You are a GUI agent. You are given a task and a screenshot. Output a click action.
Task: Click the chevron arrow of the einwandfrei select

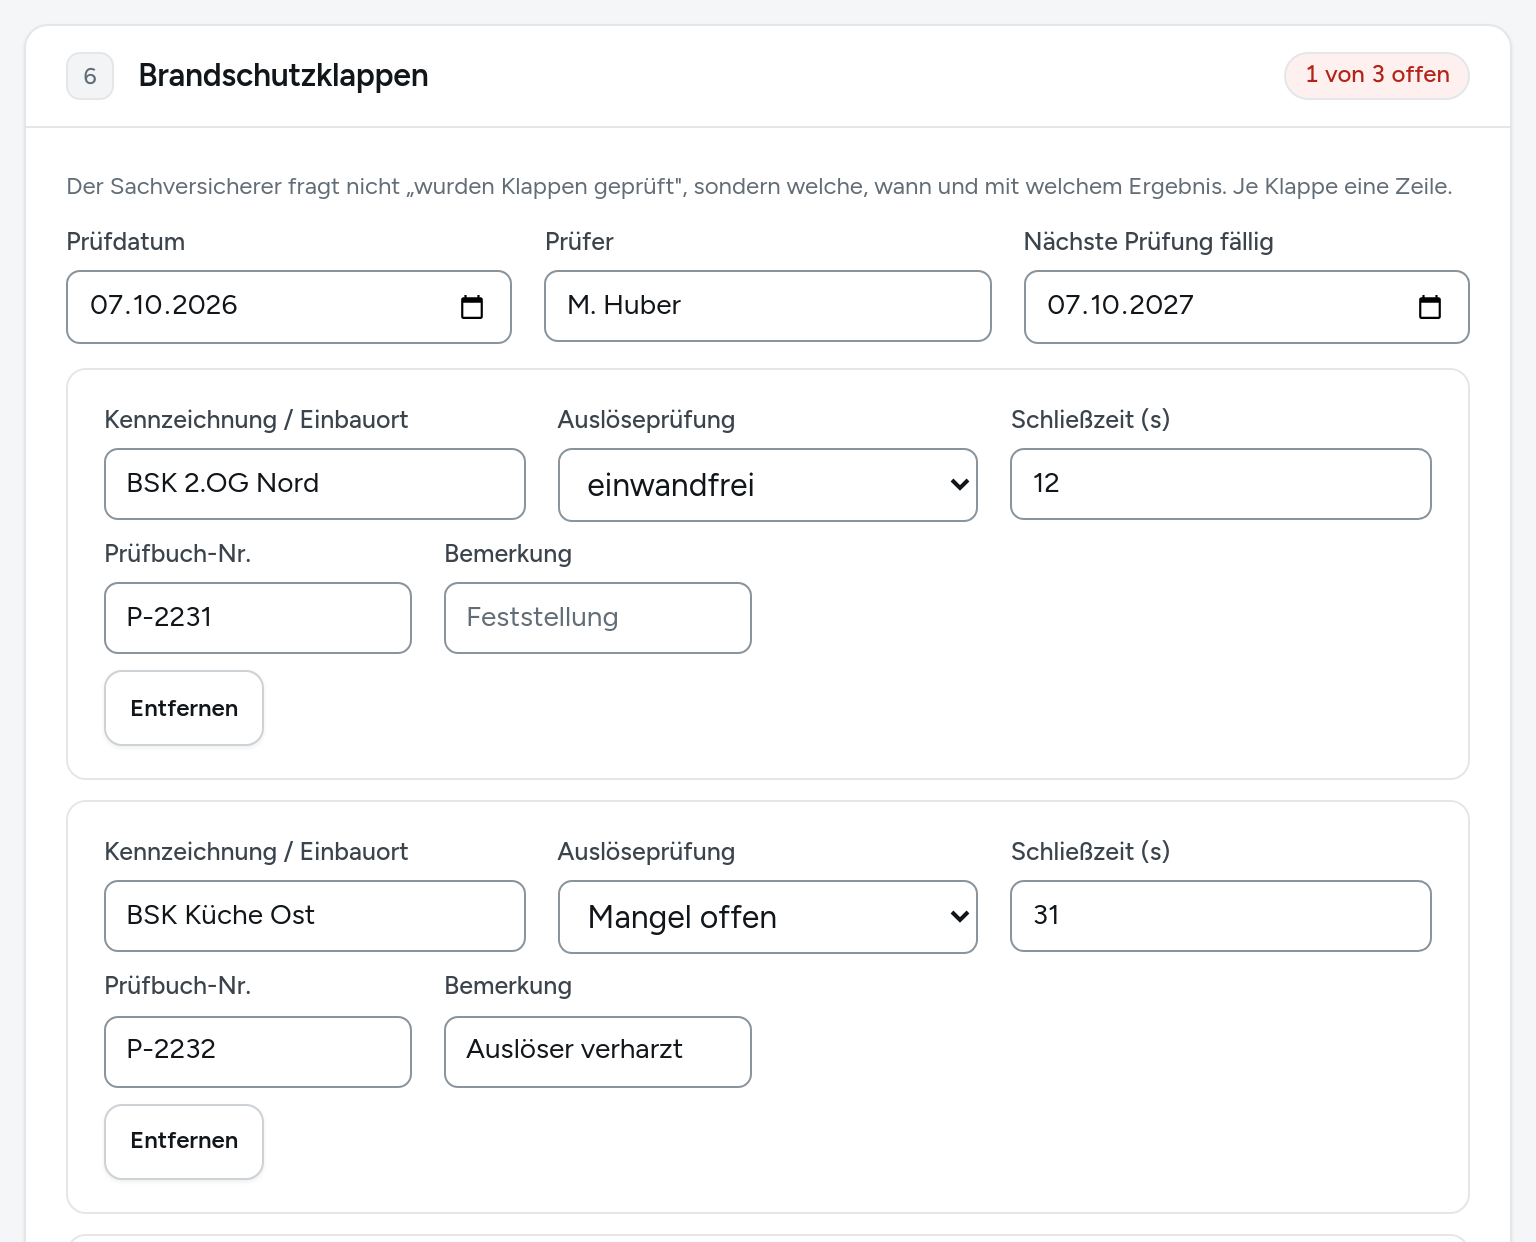tap(960, 485)
